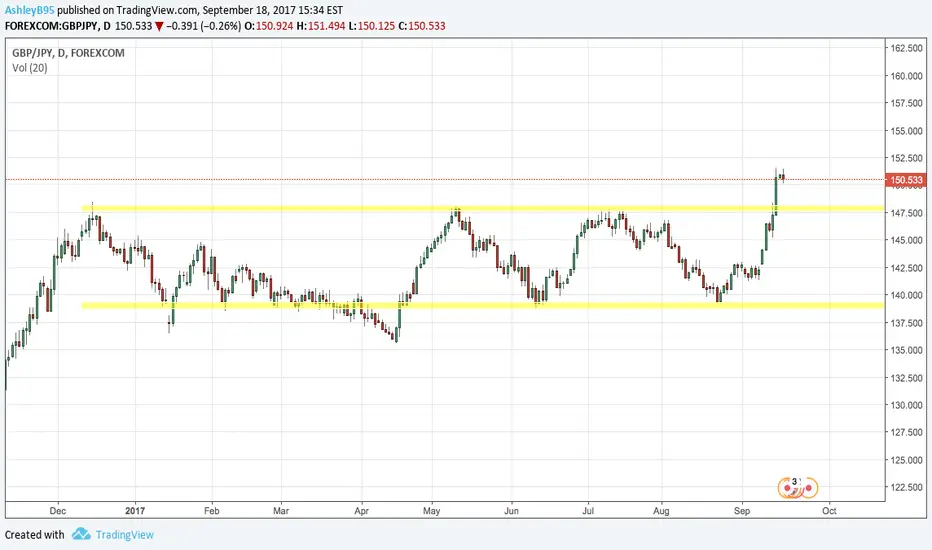Click the 142.500 price axis label
This screenshot has width=932, height=550.
(x=906, y=268)
